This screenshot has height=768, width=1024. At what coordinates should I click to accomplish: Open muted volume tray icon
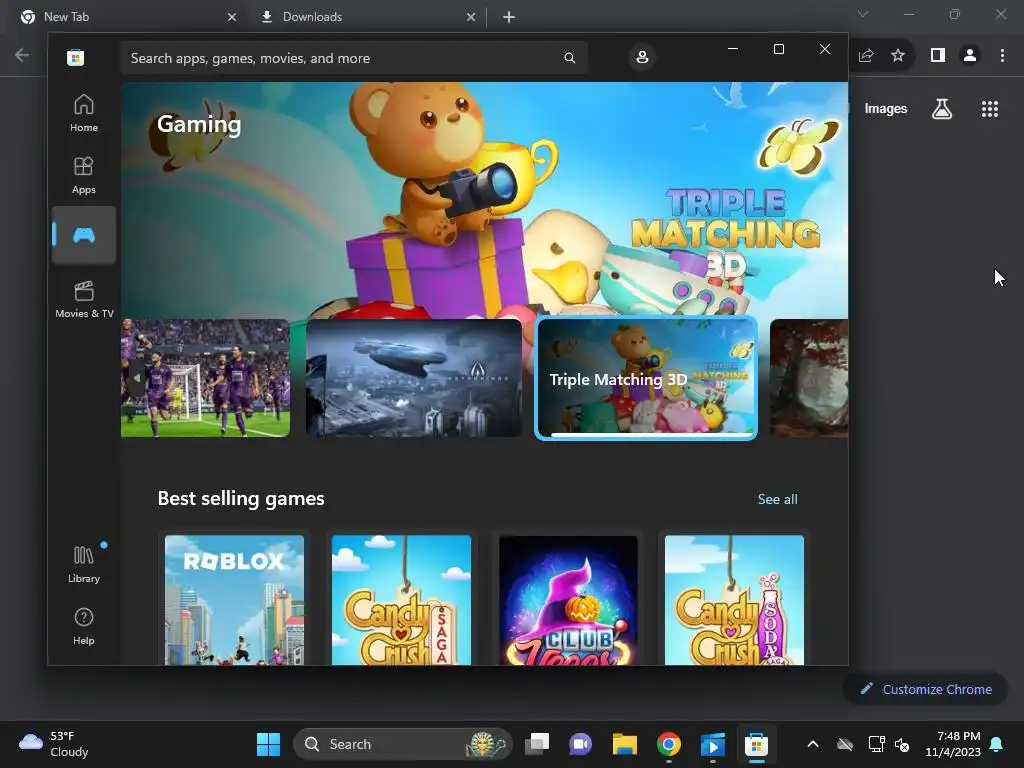[902, 744]
